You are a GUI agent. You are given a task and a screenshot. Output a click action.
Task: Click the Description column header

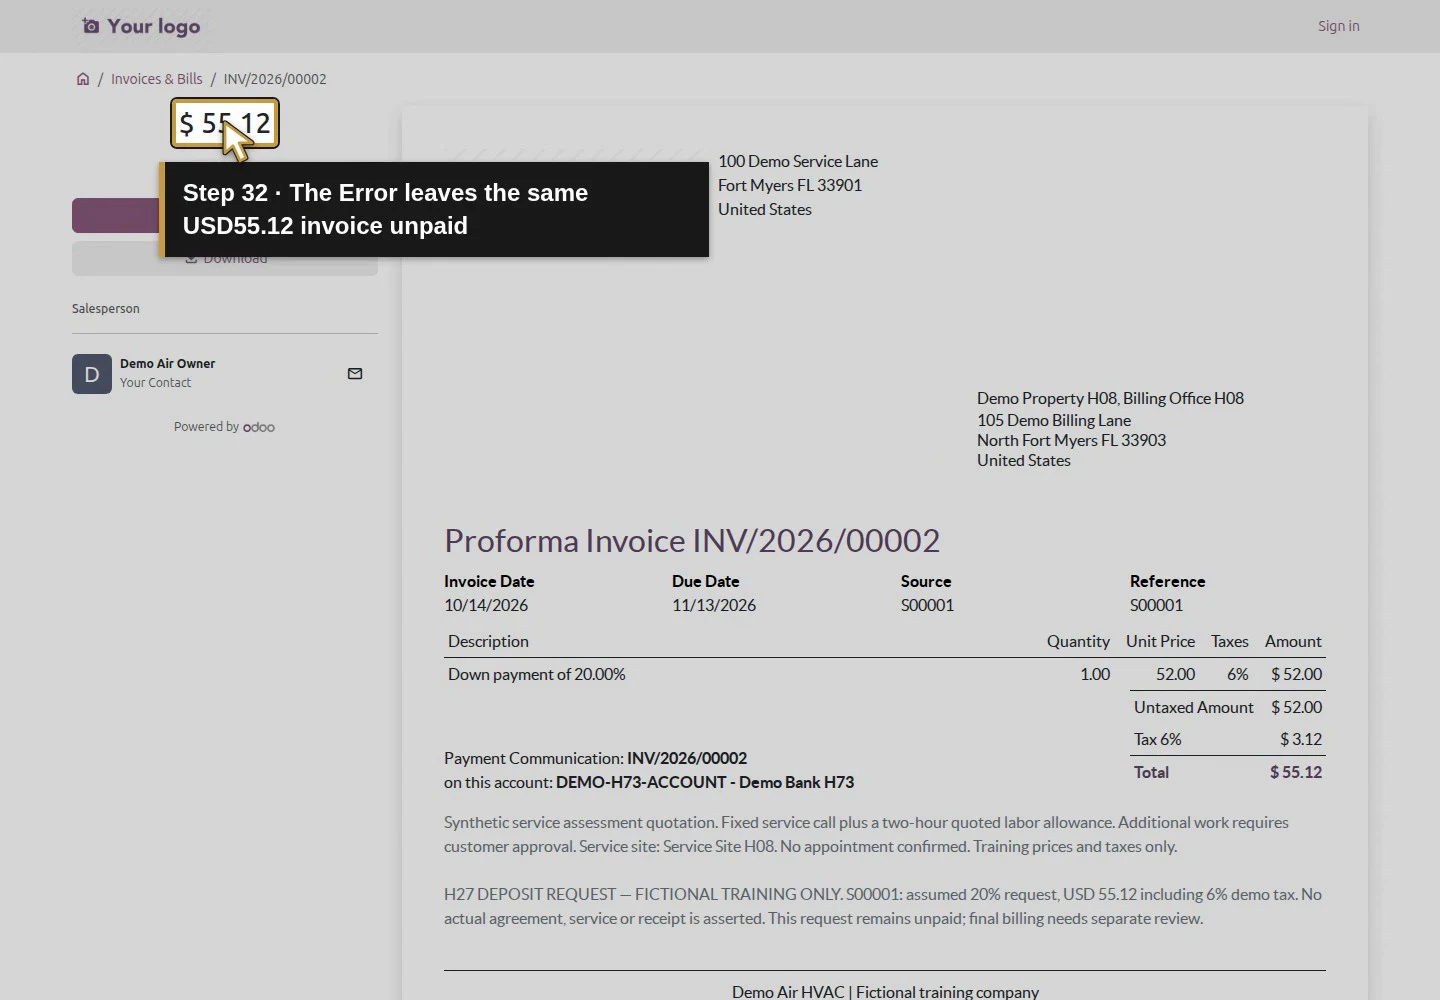(488, 641)
